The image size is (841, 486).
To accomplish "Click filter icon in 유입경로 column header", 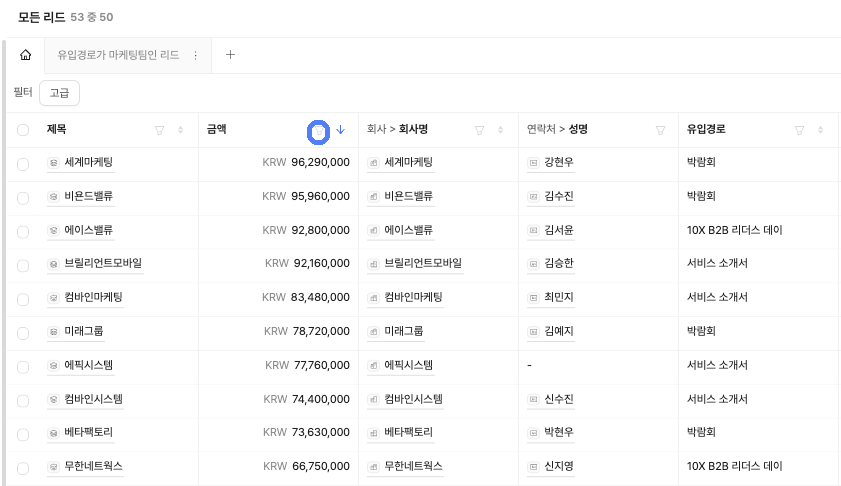I will (x=799, y=130).
